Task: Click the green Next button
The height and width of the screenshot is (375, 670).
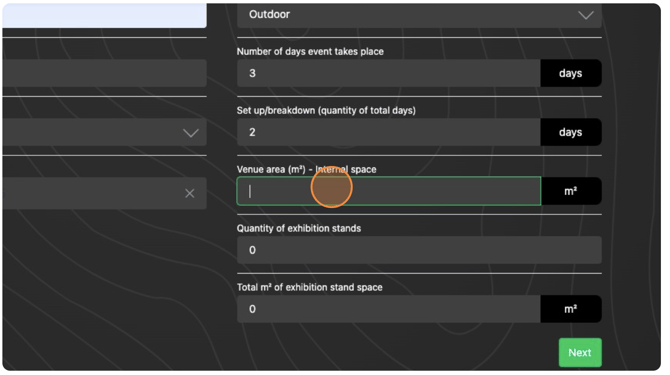Action: (x=580, y=352)
